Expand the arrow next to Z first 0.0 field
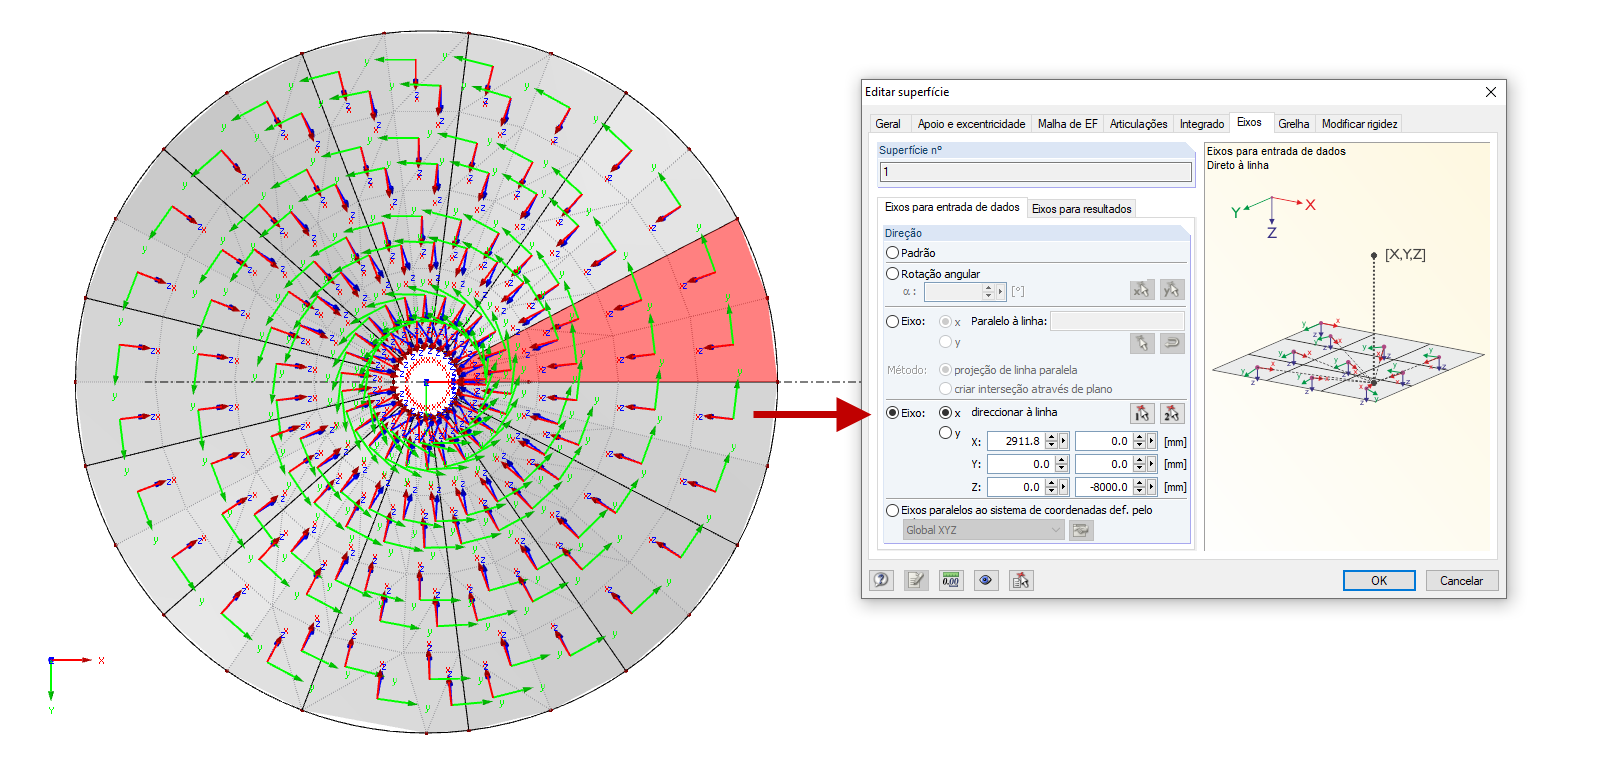This screenshot has width=1597, height=775. pyautogui.click(x=1064, y=487)
